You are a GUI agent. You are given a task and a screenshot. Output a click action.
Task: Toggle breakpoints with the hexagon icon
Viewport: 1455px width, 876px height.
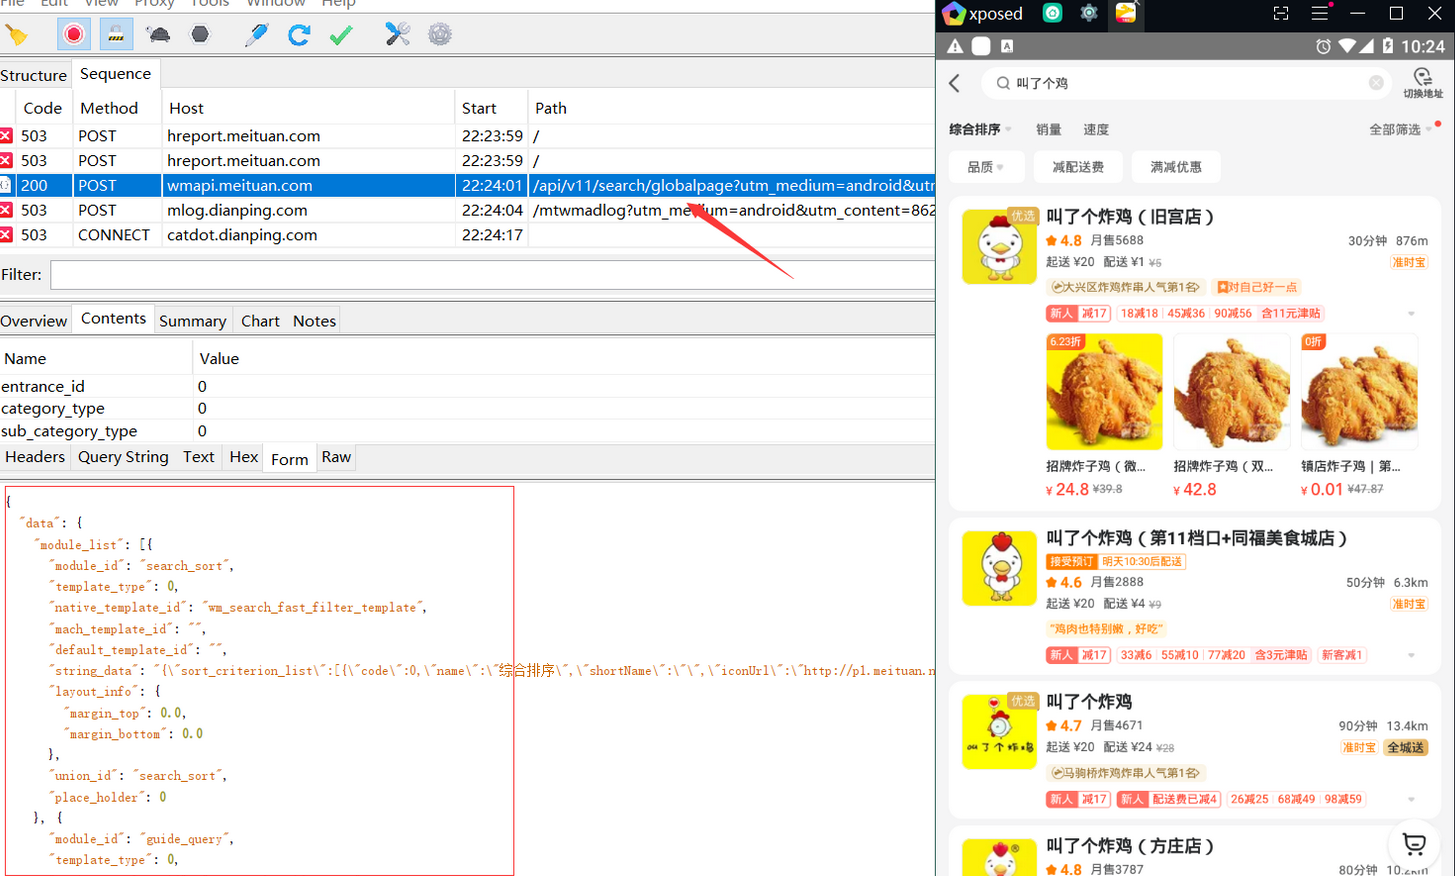200,35
